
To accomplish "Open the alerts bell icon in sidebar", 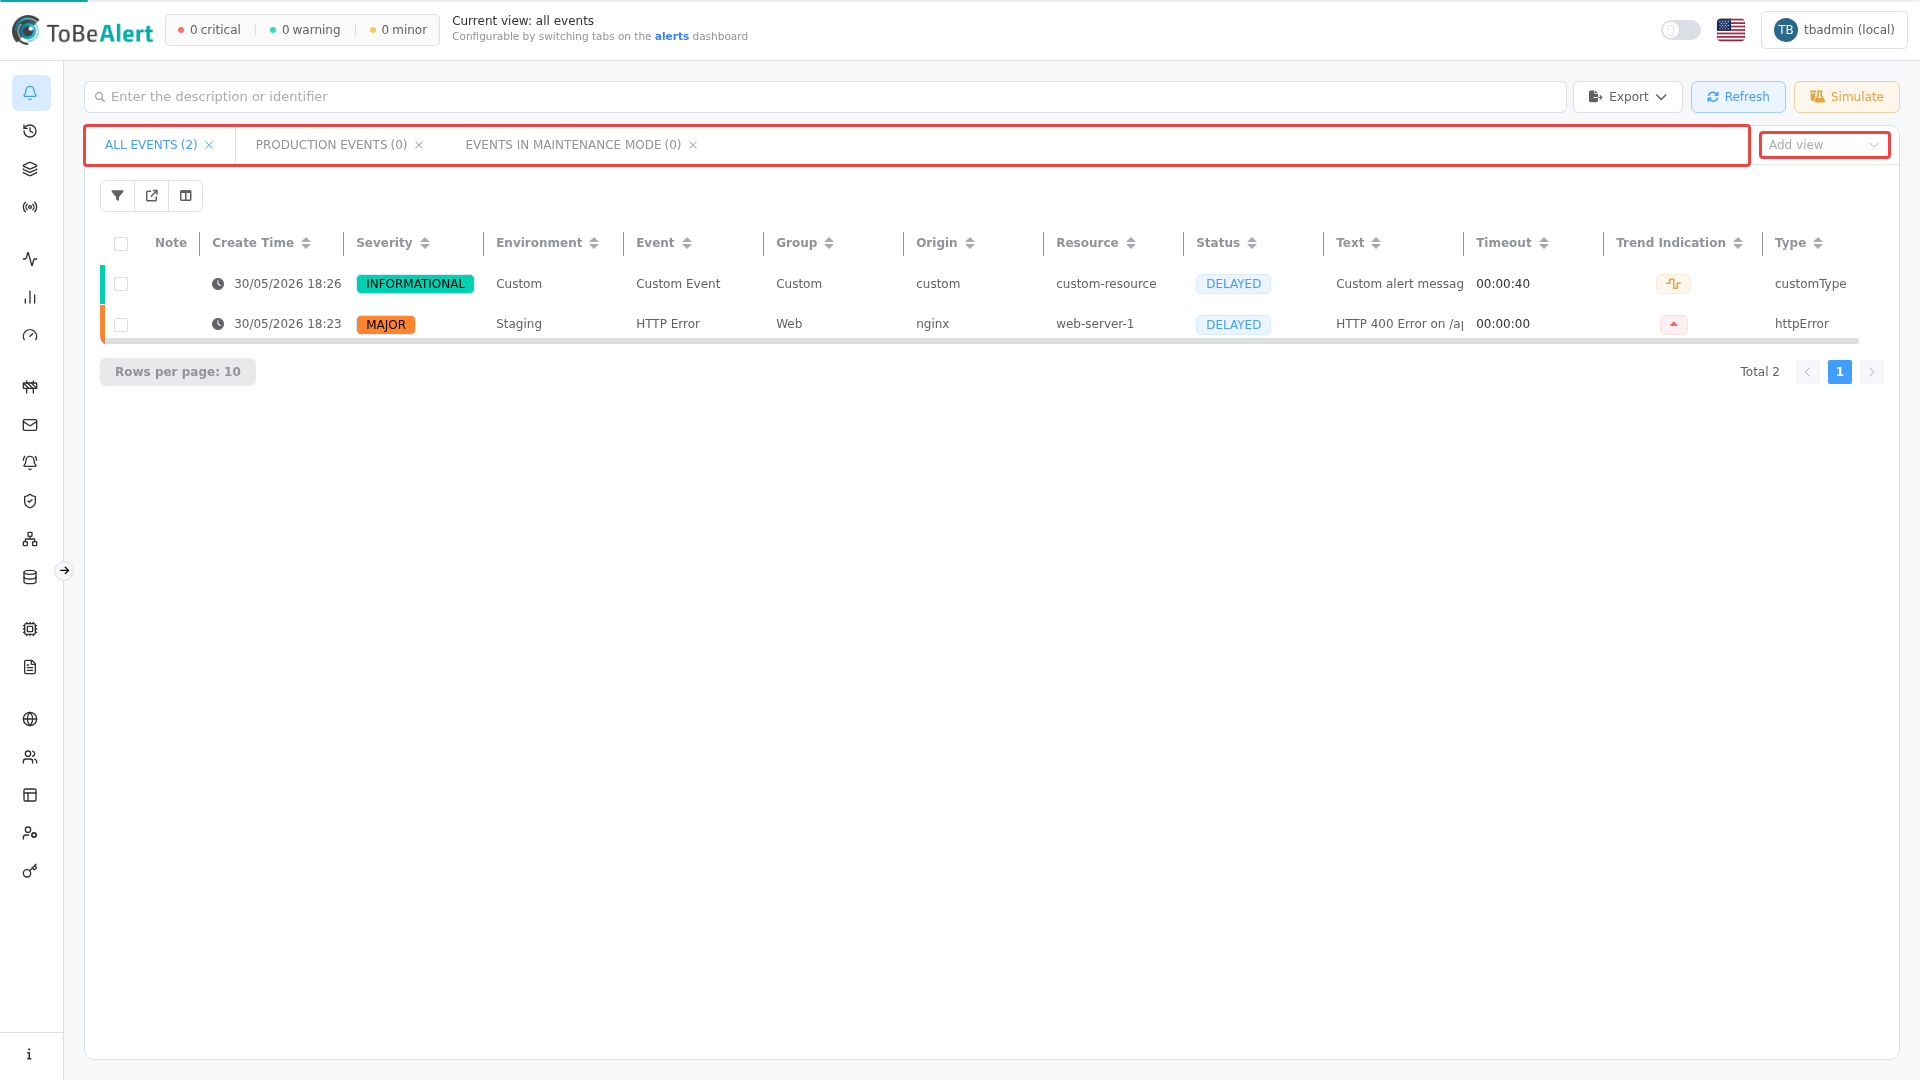I will tap(30, 93).
